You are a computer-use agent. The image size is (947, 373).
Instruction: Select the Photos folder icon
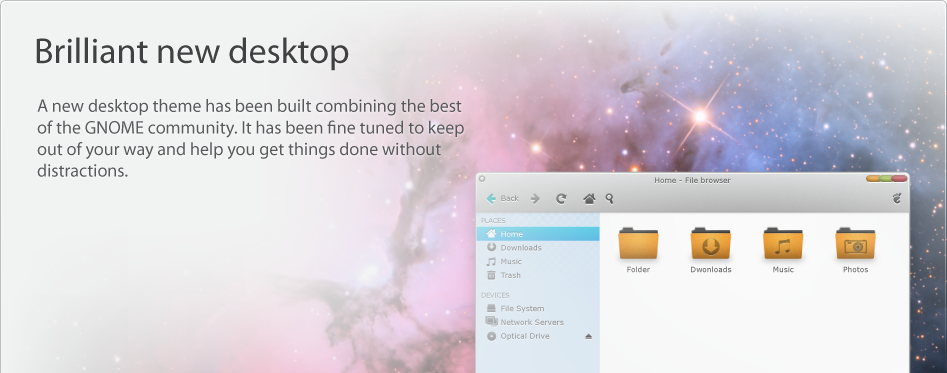[x=855, y=244]
